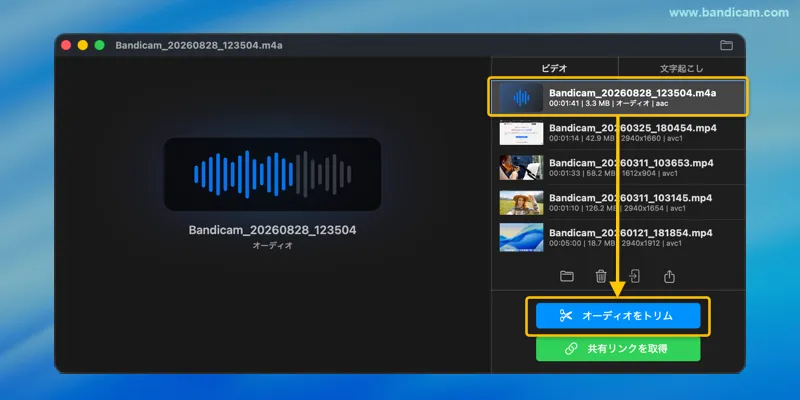Click the thumbnail of Bandicam_20260311_103145.mp4

point(521,203)
